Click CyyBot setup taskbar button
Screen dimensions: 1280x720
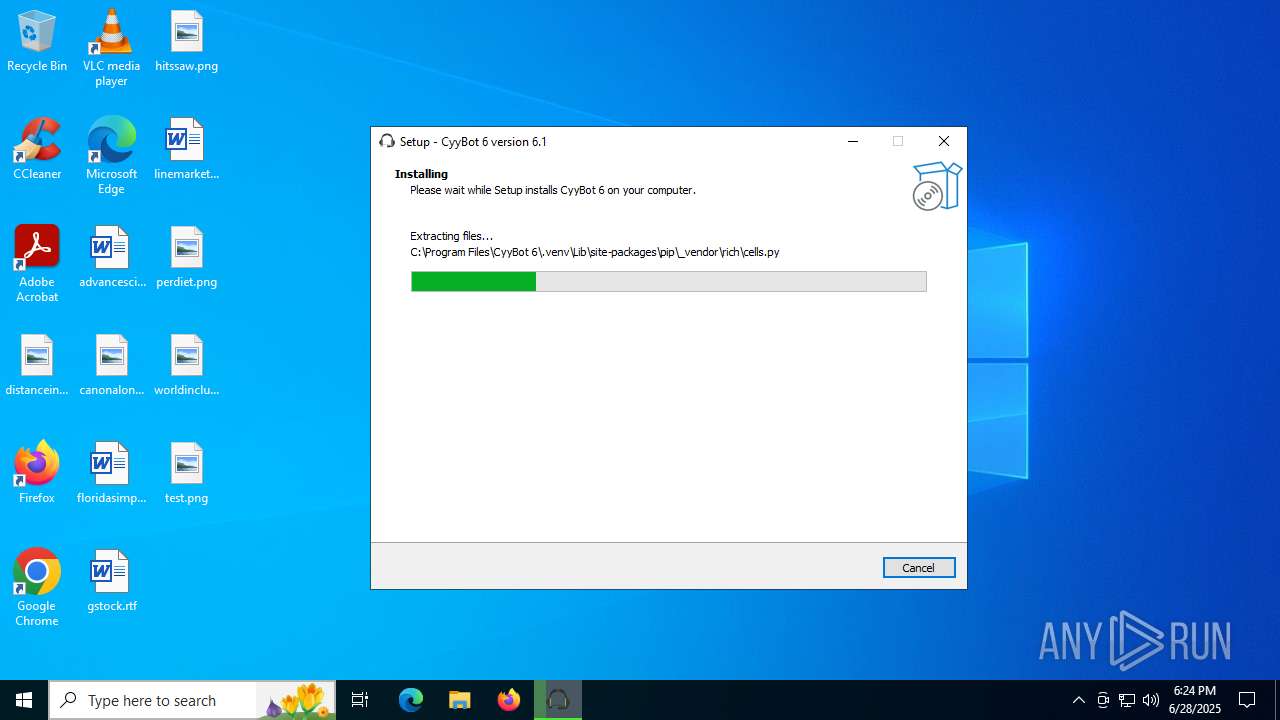tap(558, 700)
